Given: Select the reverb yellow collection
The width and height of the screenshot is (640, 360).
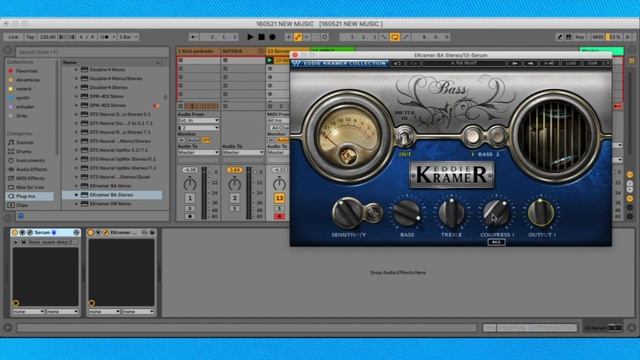Looking at the screenshot, I should click(x=24, y=89).
